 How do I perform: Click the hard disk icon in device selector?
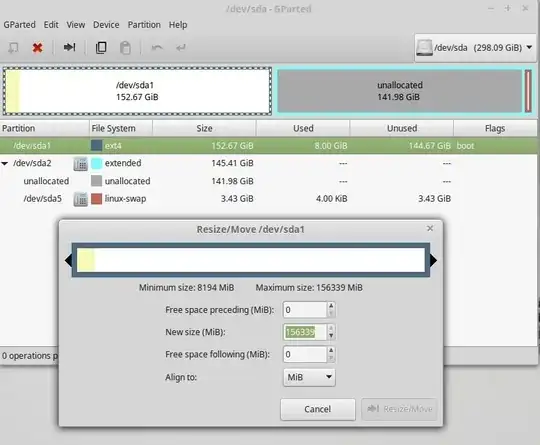pyautogui.click(x=424, y=48)
